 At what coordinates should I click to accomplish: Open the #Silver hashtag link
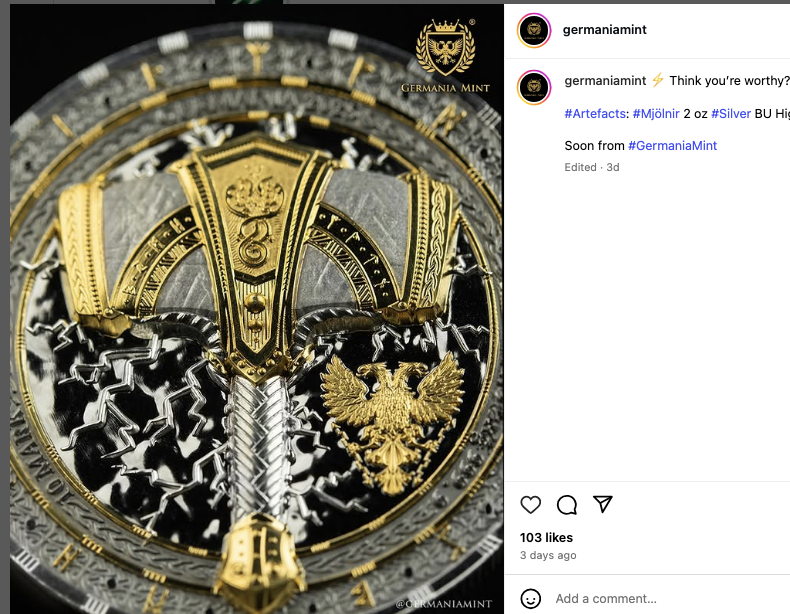pos(731,113)
